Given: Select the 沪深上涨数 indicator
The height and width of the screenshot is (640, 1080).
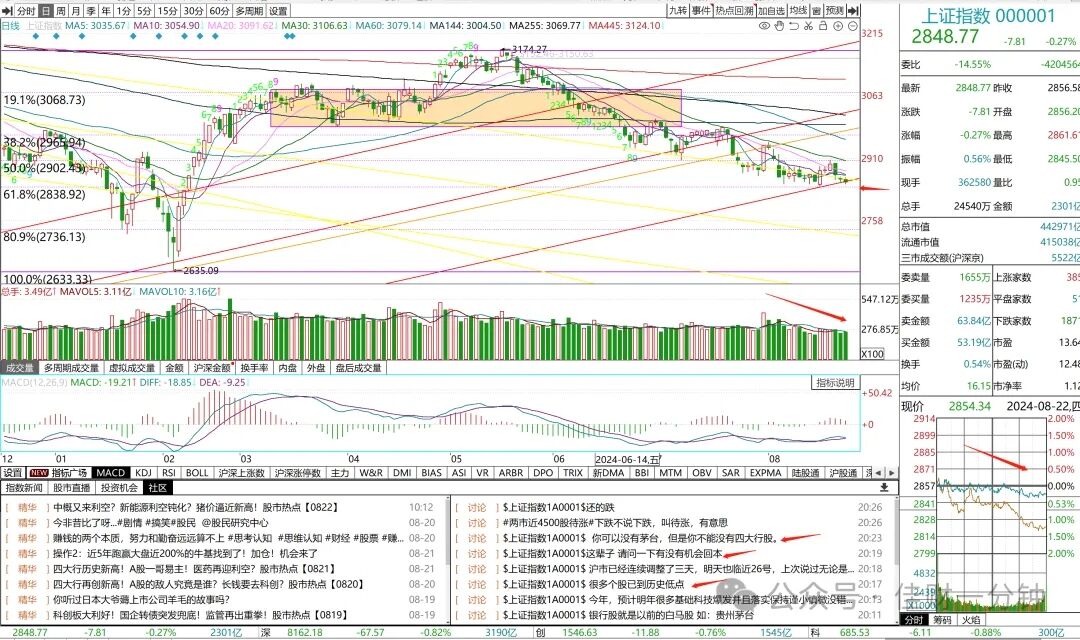Looking at the screenshot, I should pos(242,473).
